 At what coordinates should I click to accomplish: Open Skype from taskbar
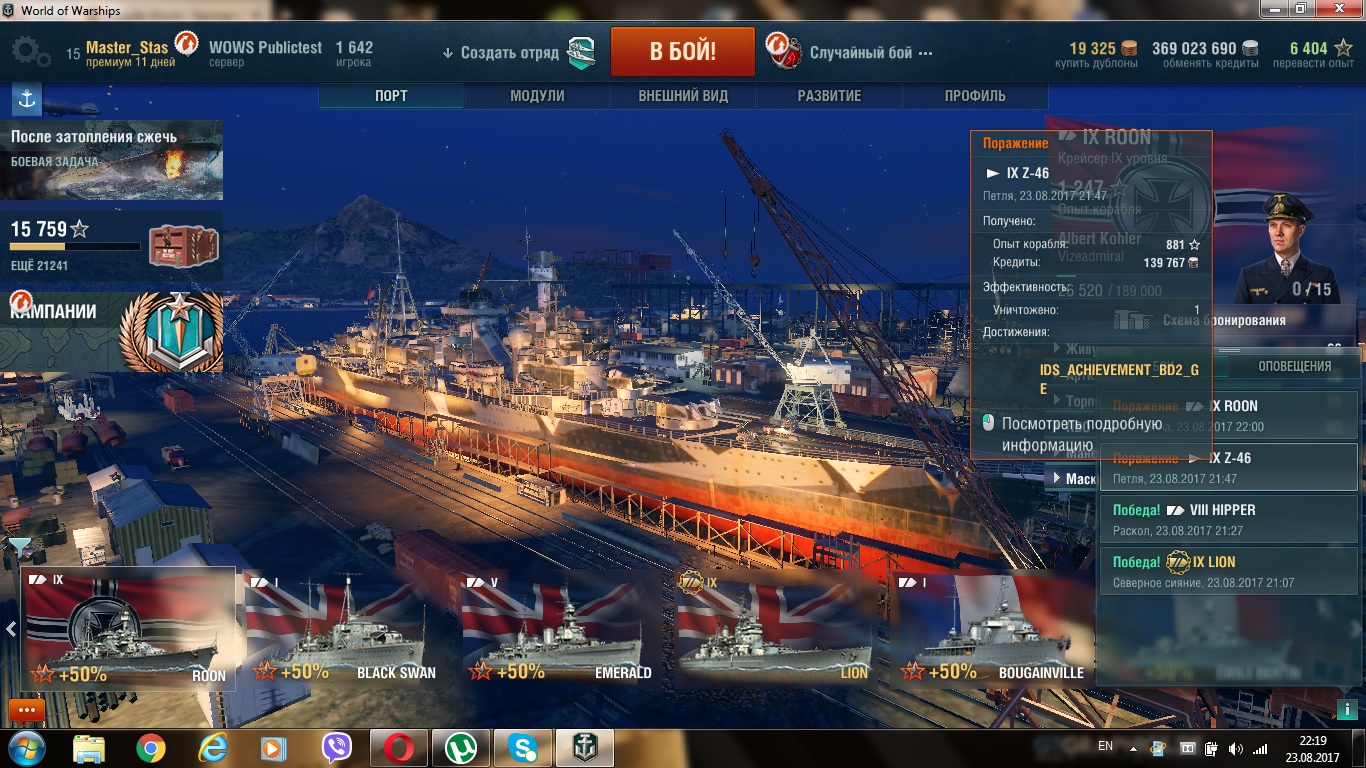coord(523,748)
